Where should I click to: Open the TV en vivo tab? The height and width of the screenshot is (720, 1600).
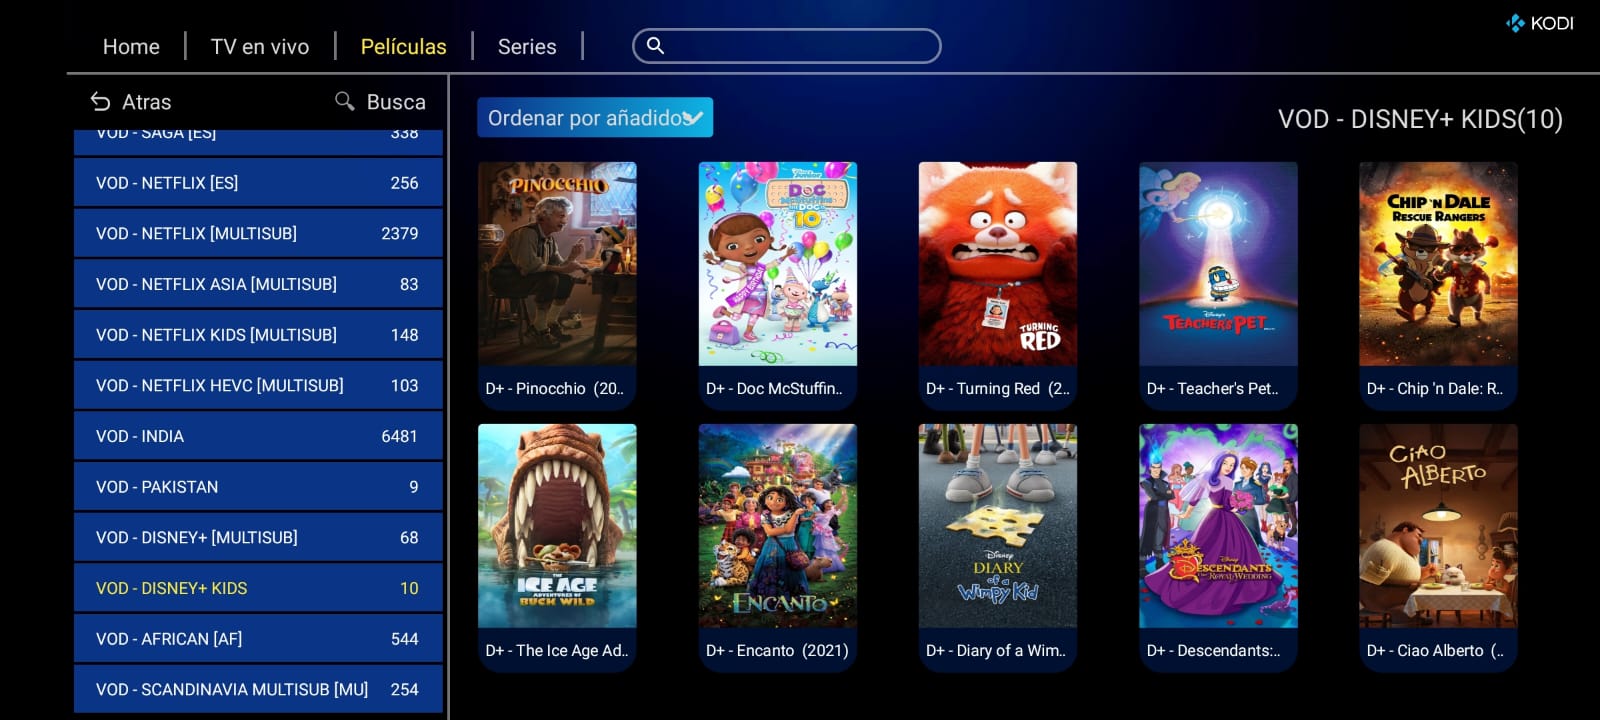(260, 47)
